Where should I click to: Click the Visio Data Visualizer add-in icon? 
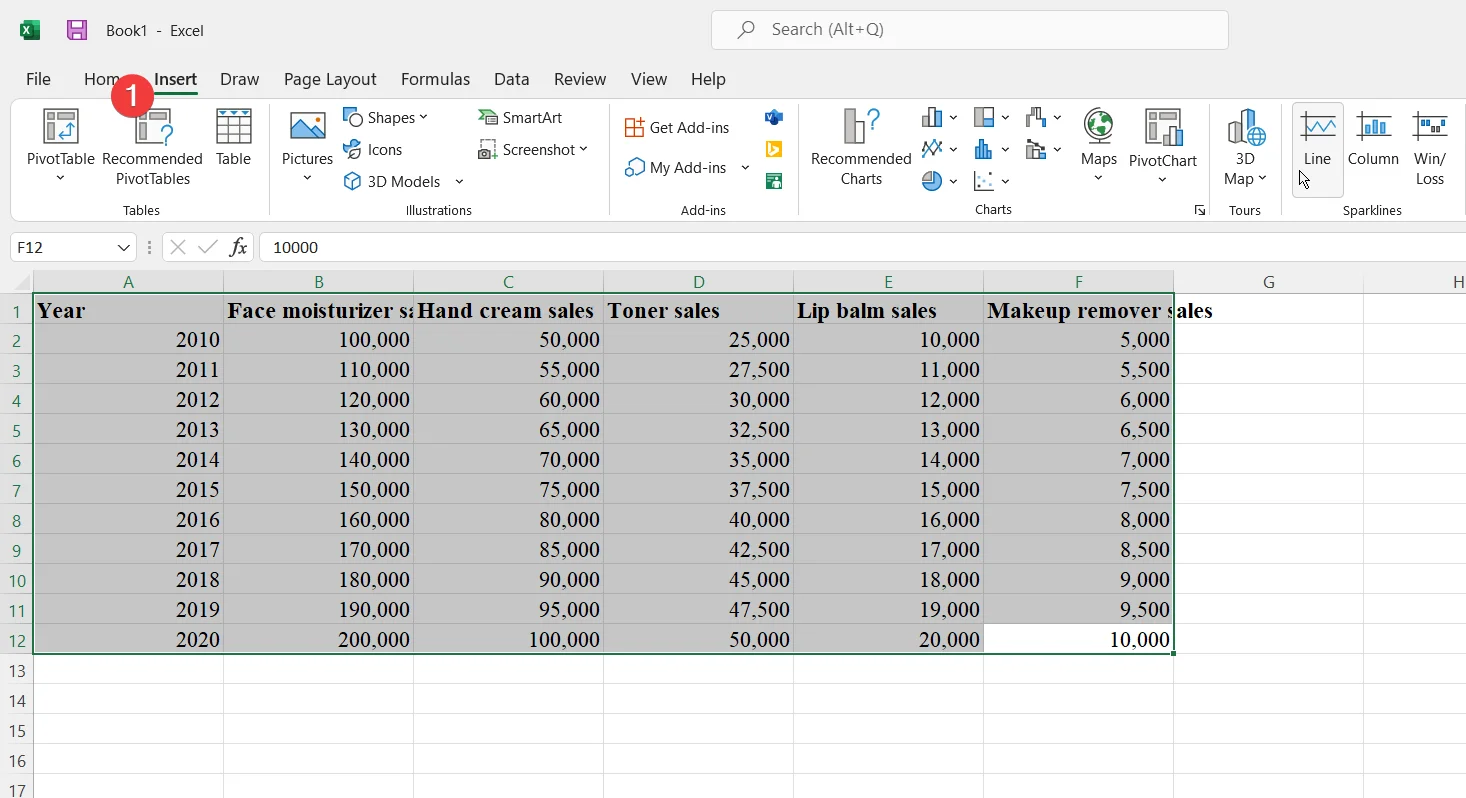point(773,118)
